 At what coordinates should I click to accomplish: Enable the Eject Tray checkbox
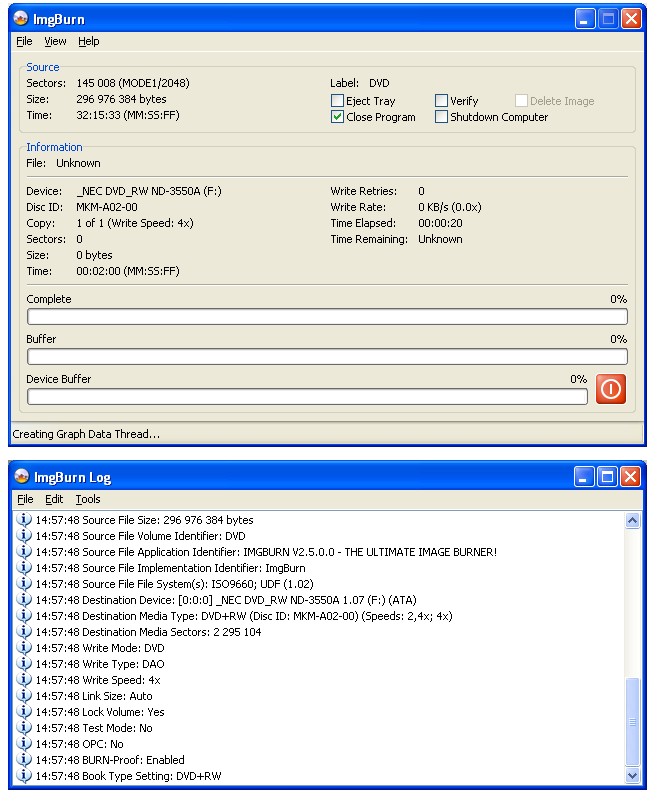coord(337,101)
